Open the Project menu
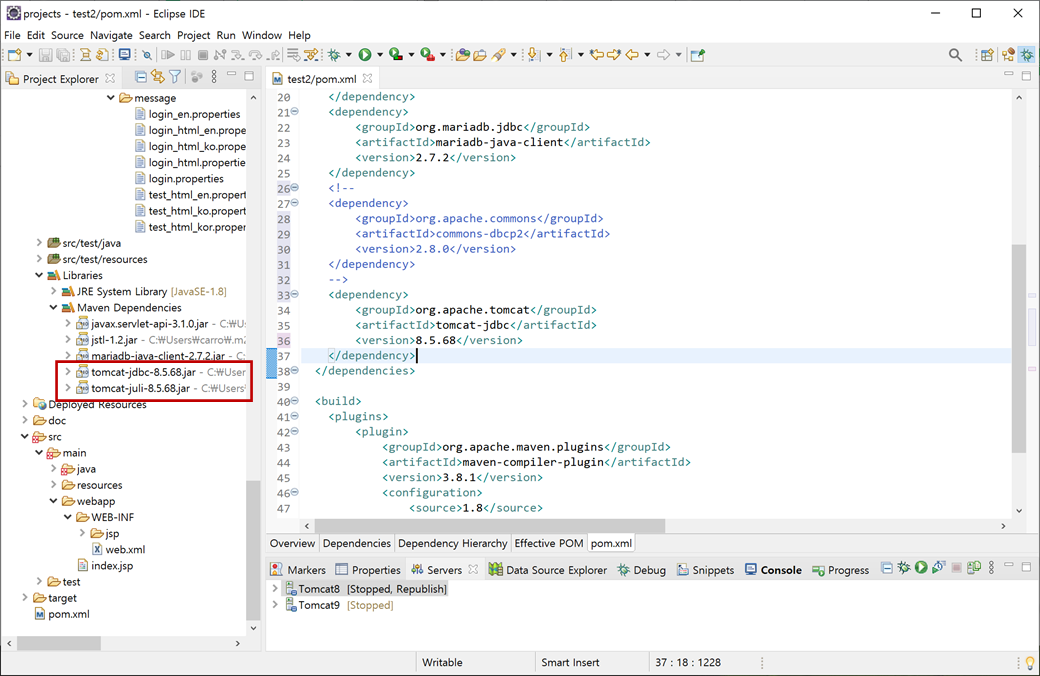1040x676 pixels. 193,35
